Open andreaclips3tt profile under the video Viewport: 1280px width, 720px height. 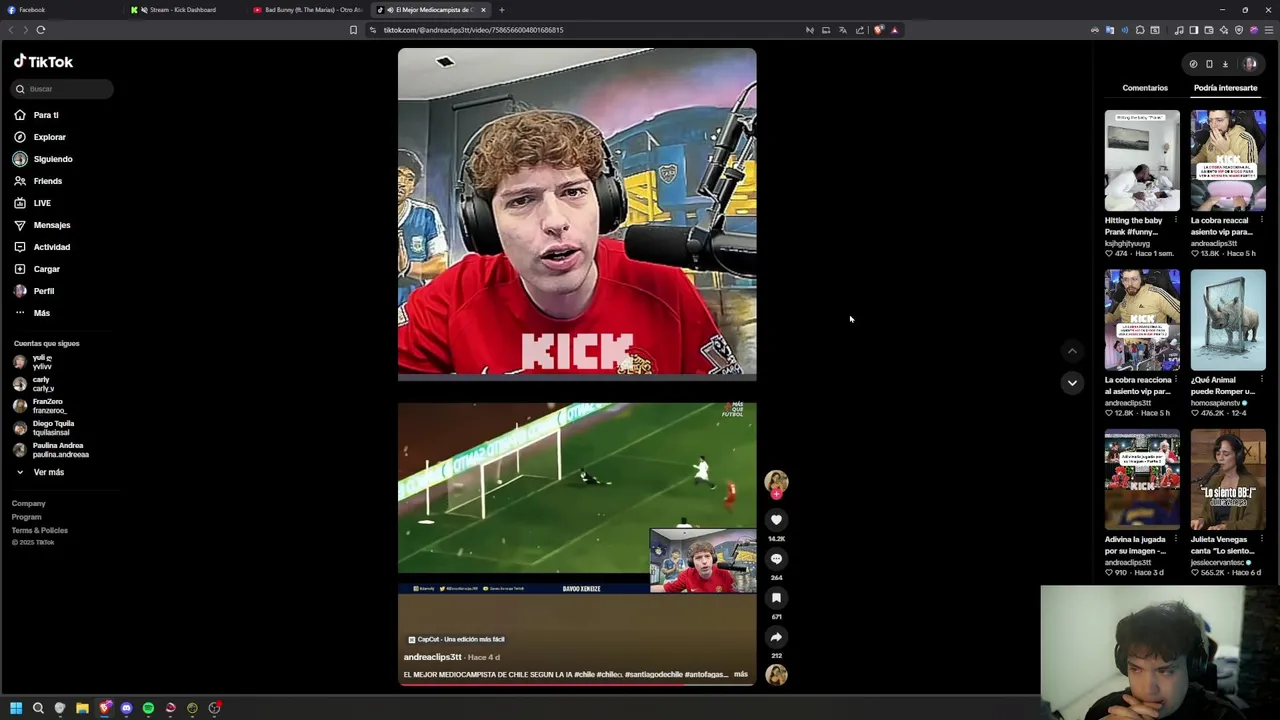[432, 657]
